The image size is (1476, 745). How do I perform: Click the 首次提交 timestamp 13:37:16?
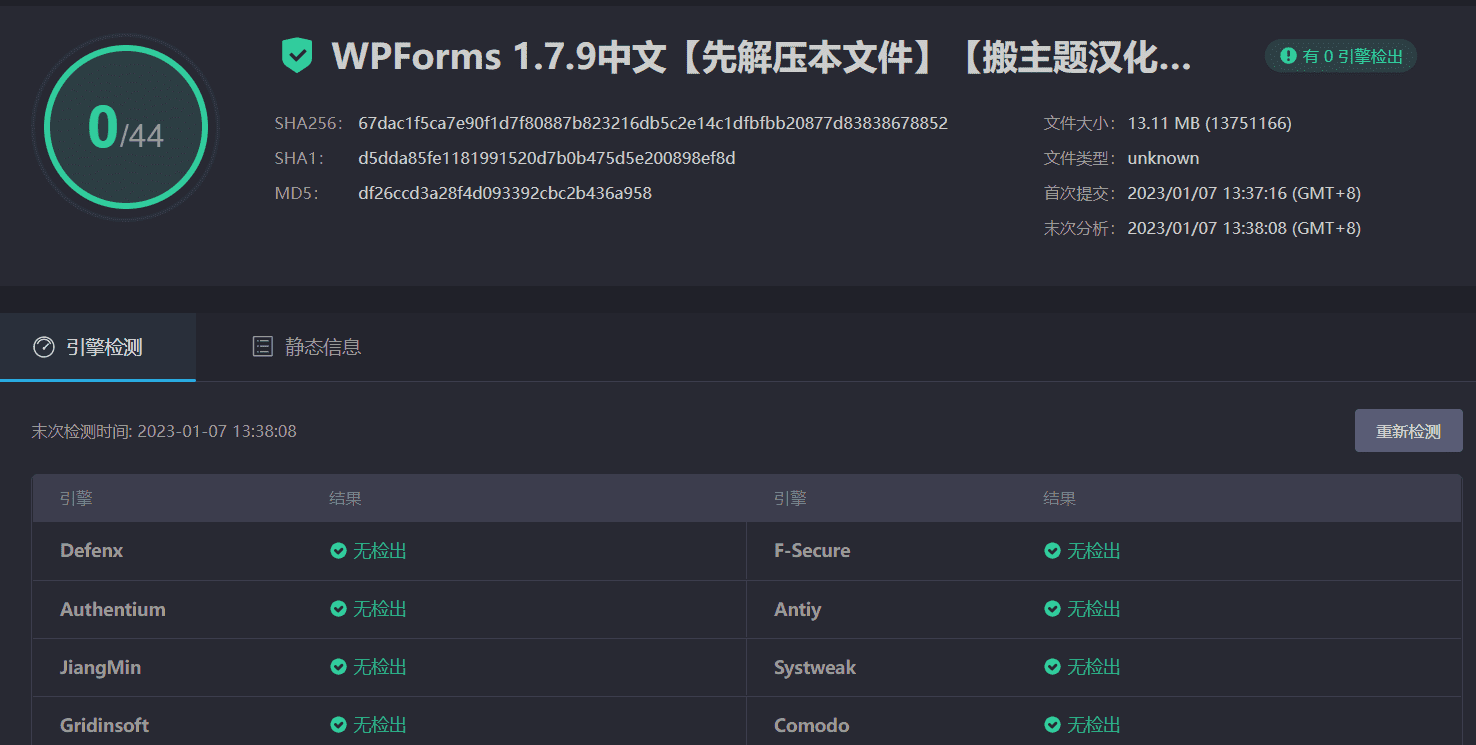[1244, 193]
